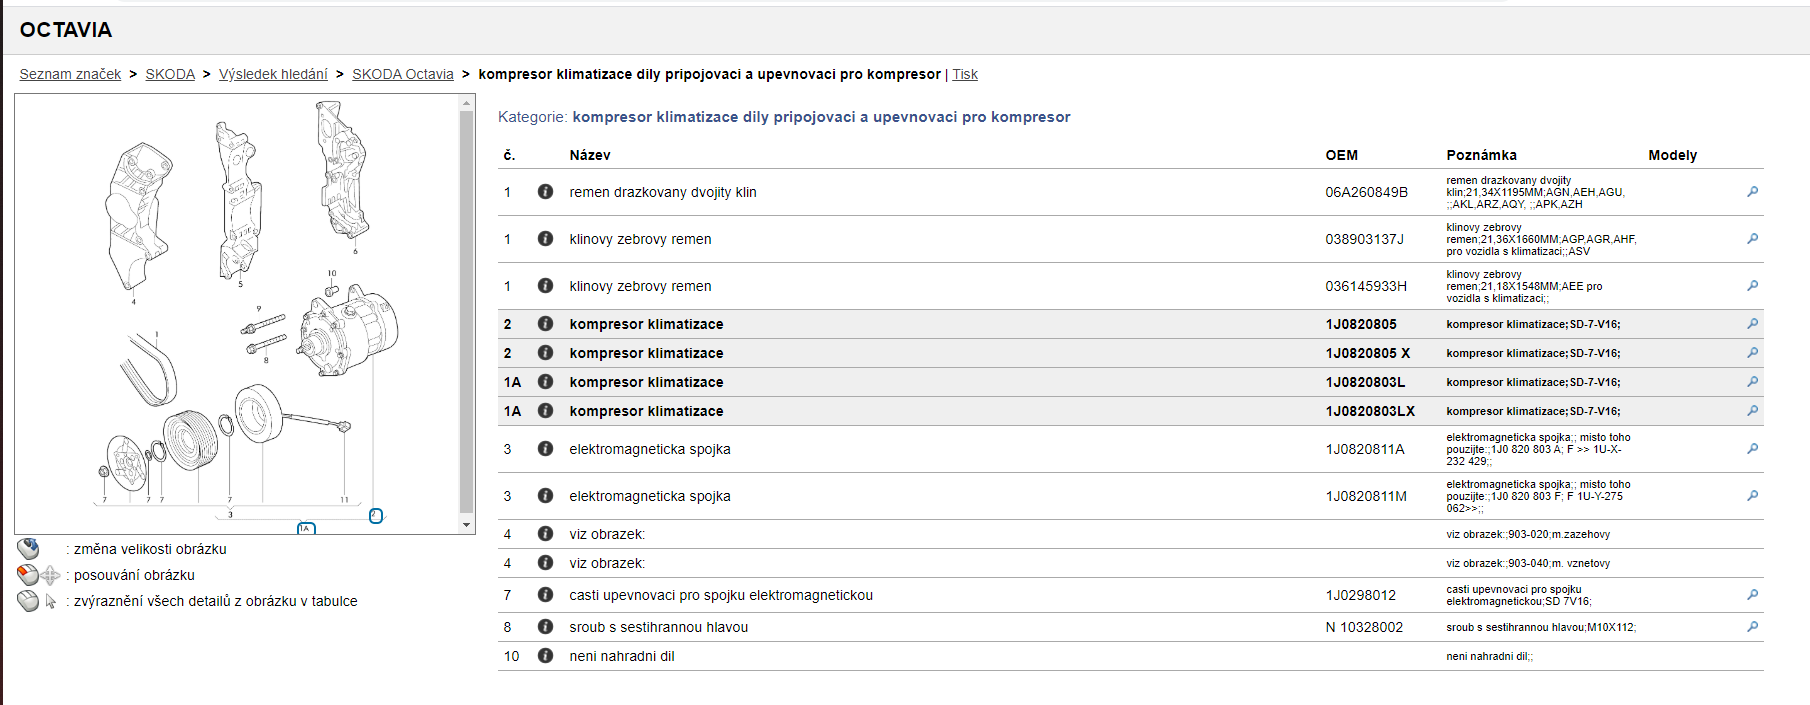Screen dimensions: 1810x705
Task: Click info icon for remen drazkovany dvojity klin
Action: (x=545, y=192)
